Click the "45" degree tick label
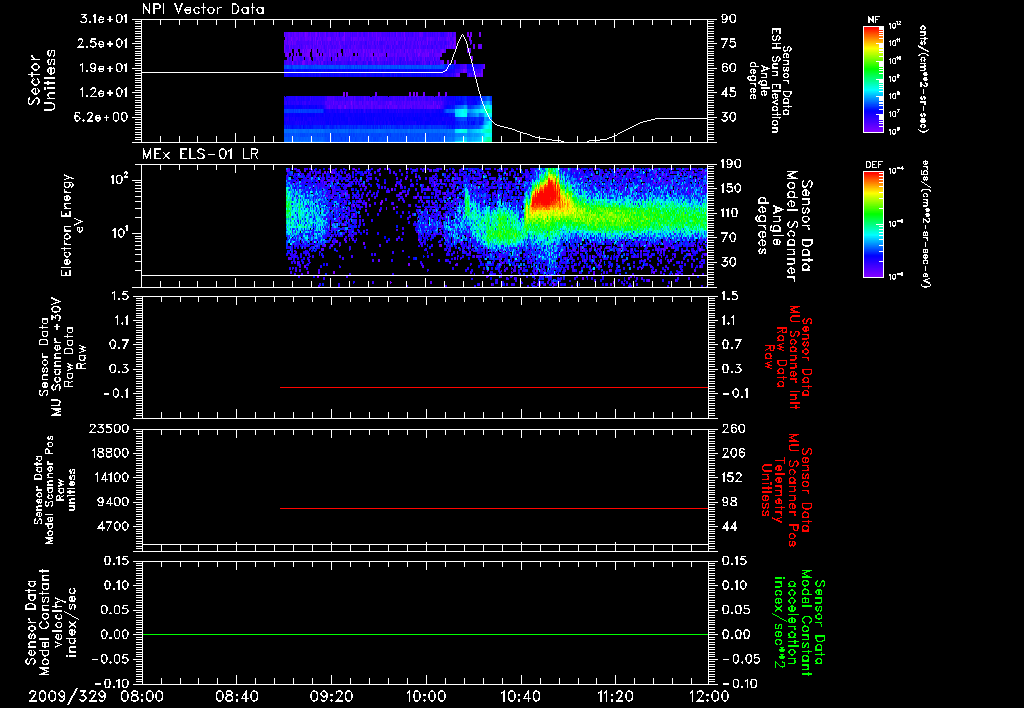1024x708 pixels. point(729,93)
